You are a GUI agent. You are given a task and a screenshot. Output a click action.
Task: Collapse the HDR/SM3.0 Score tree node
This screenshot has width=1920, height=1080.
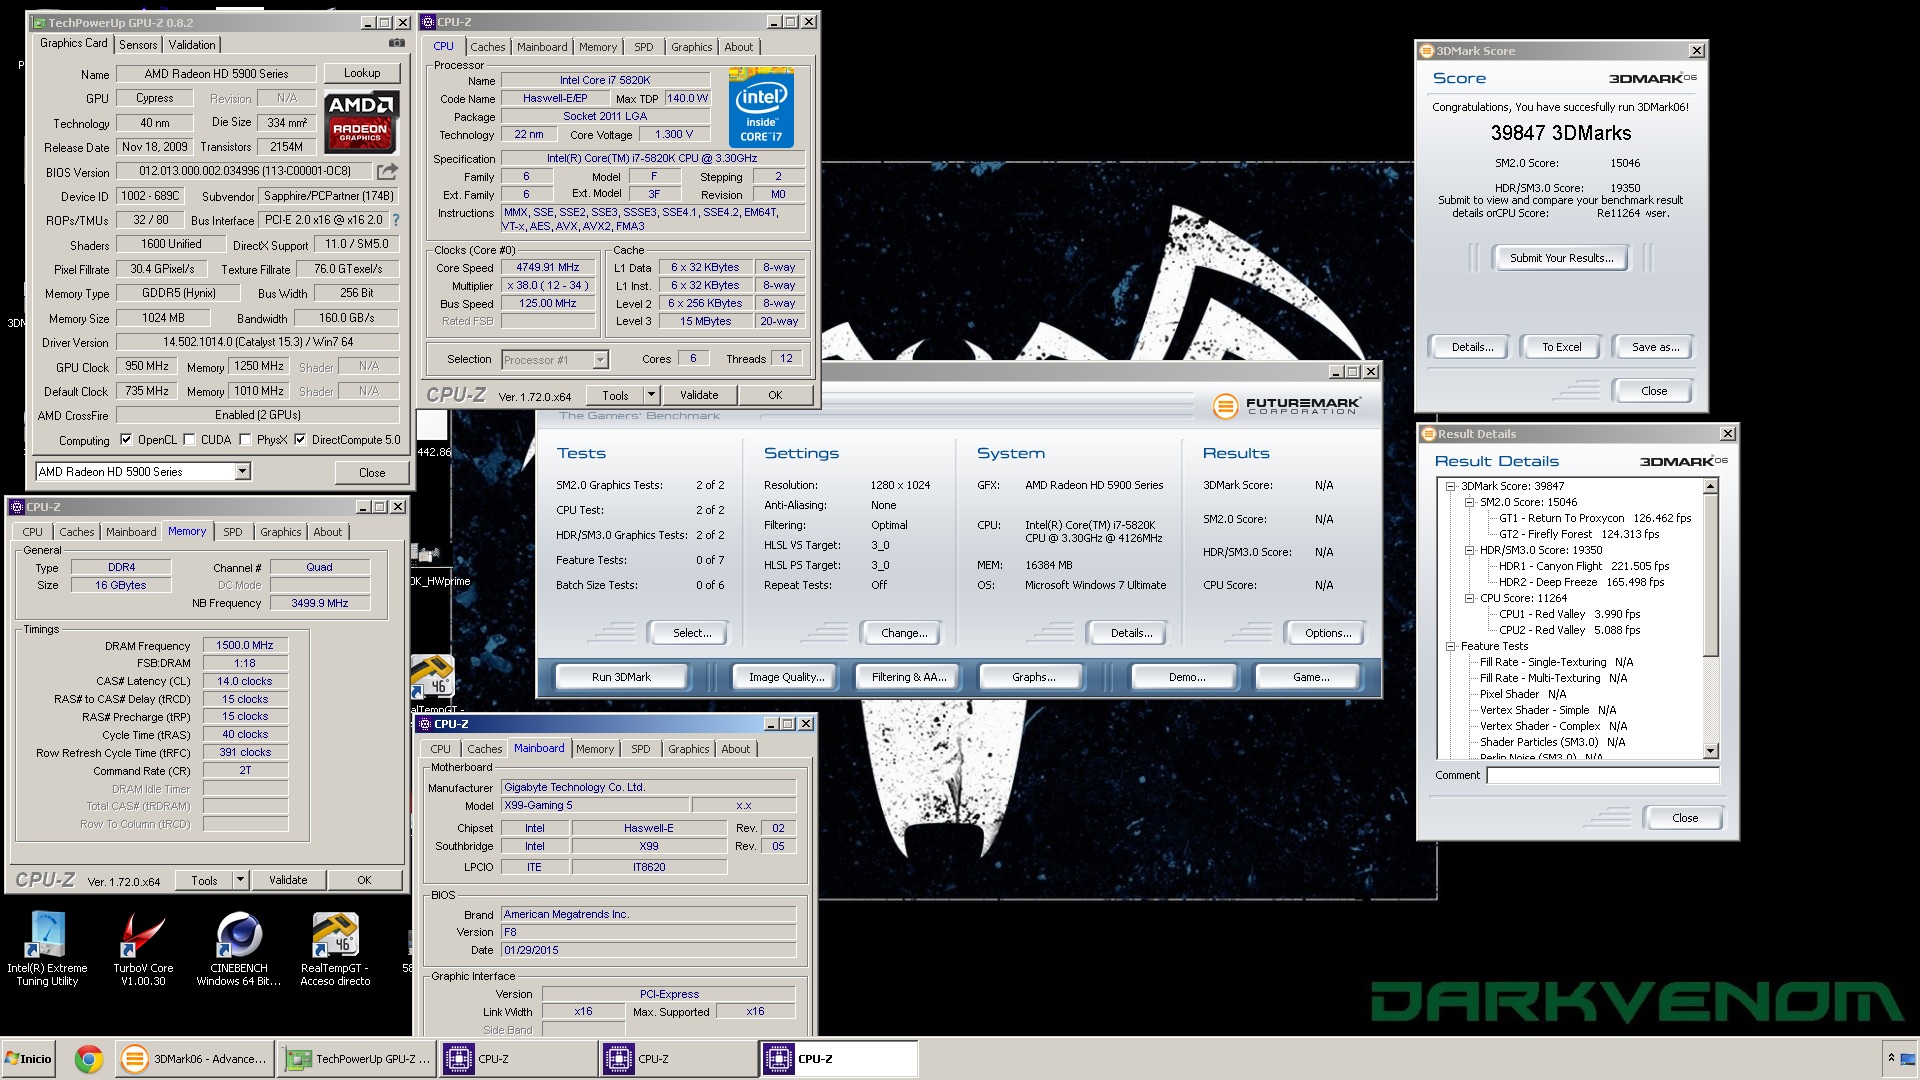1469,550
